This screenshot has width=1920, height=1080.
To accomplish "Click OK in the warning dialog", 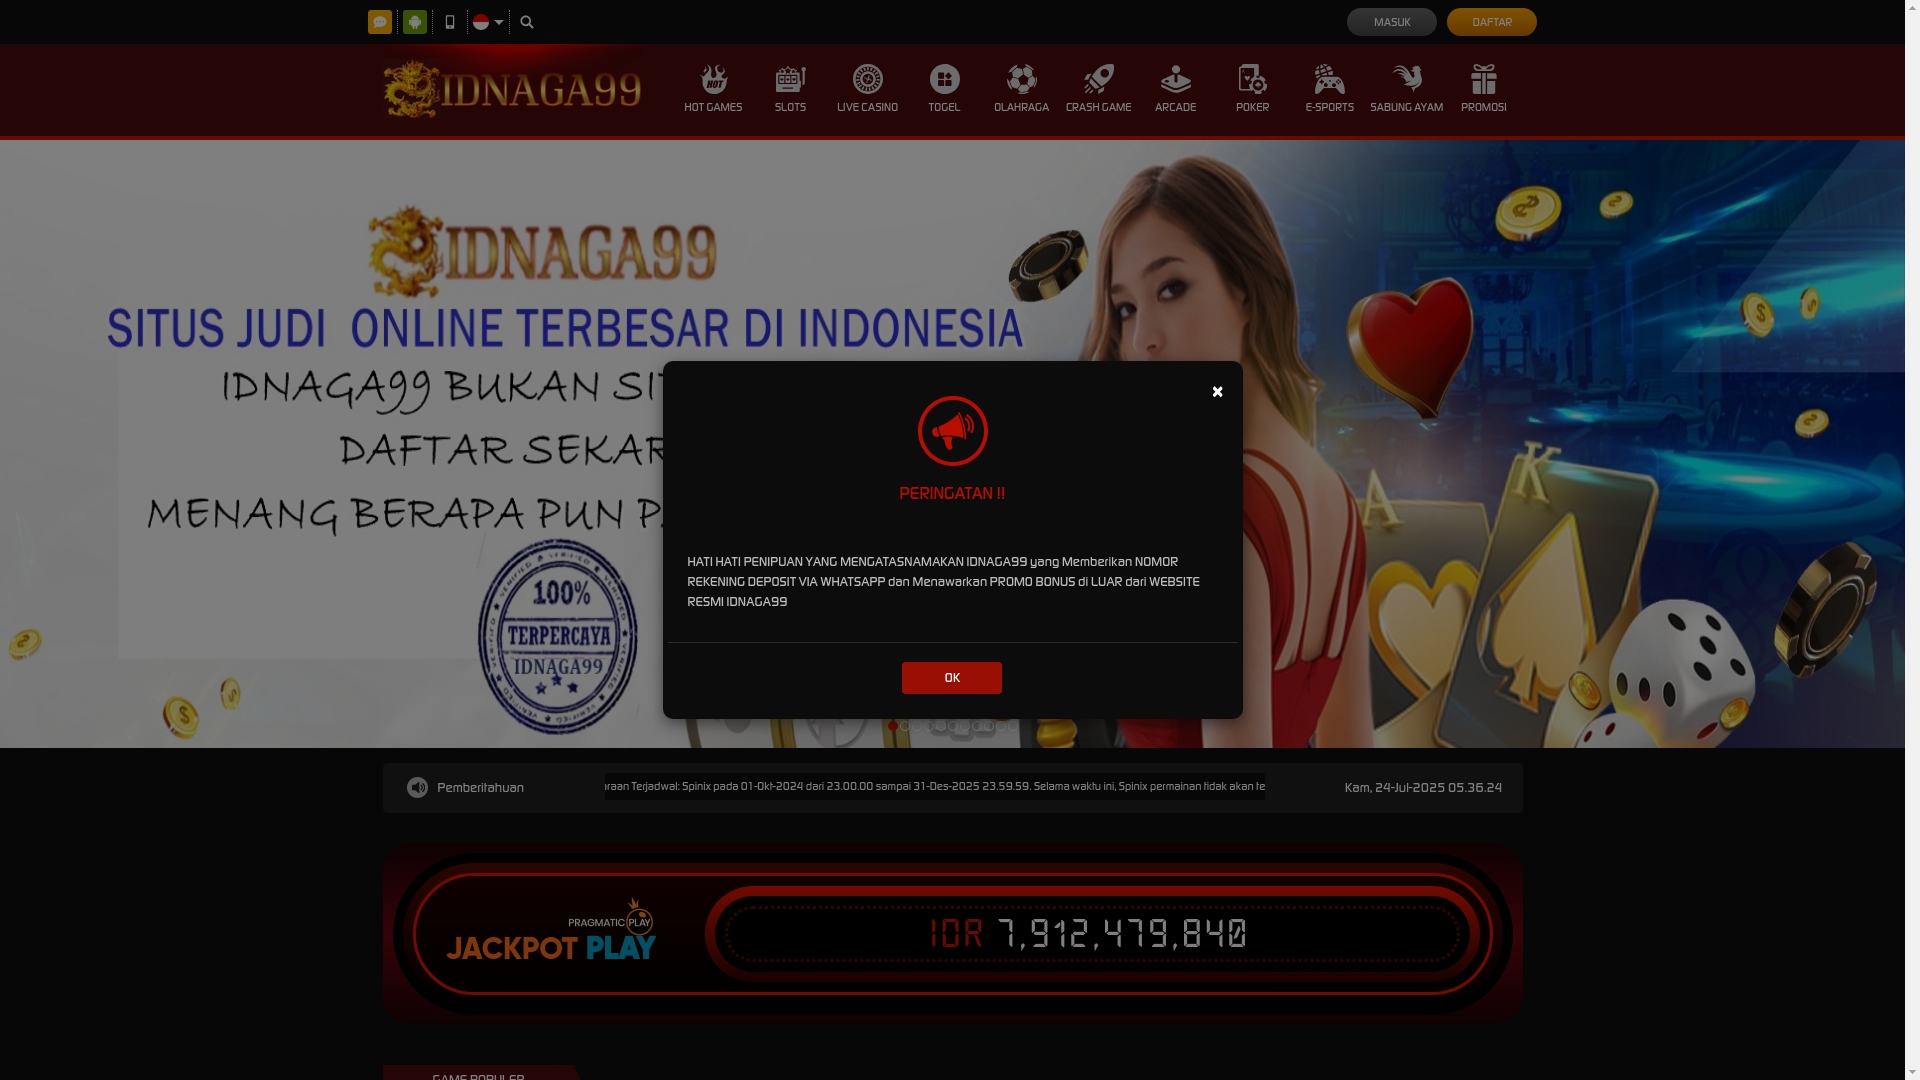I will click(x=951, y=678).
